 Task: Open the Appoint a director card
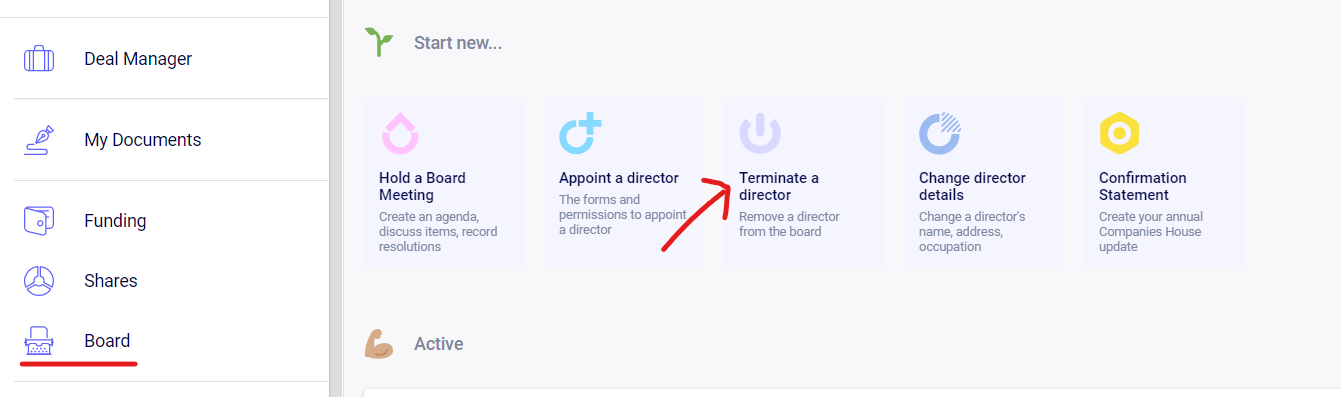(624, 182)
